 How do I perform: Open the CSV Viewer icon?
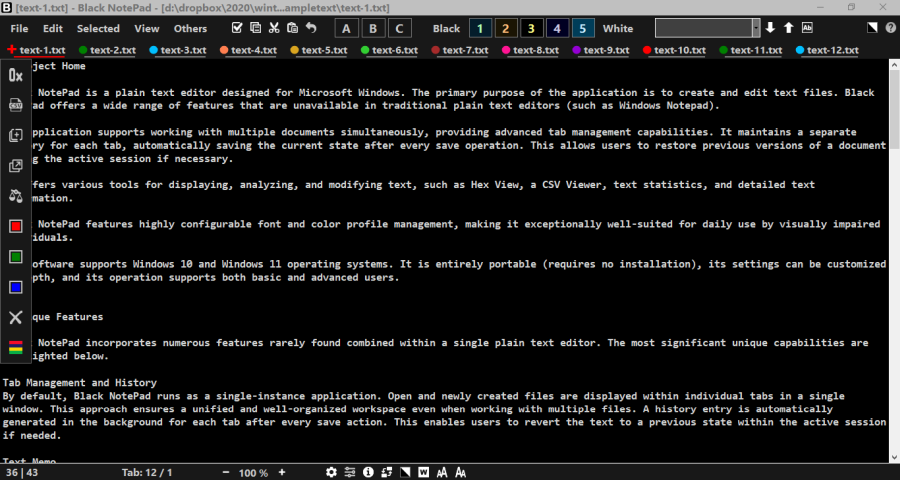(x=15, y=105)
